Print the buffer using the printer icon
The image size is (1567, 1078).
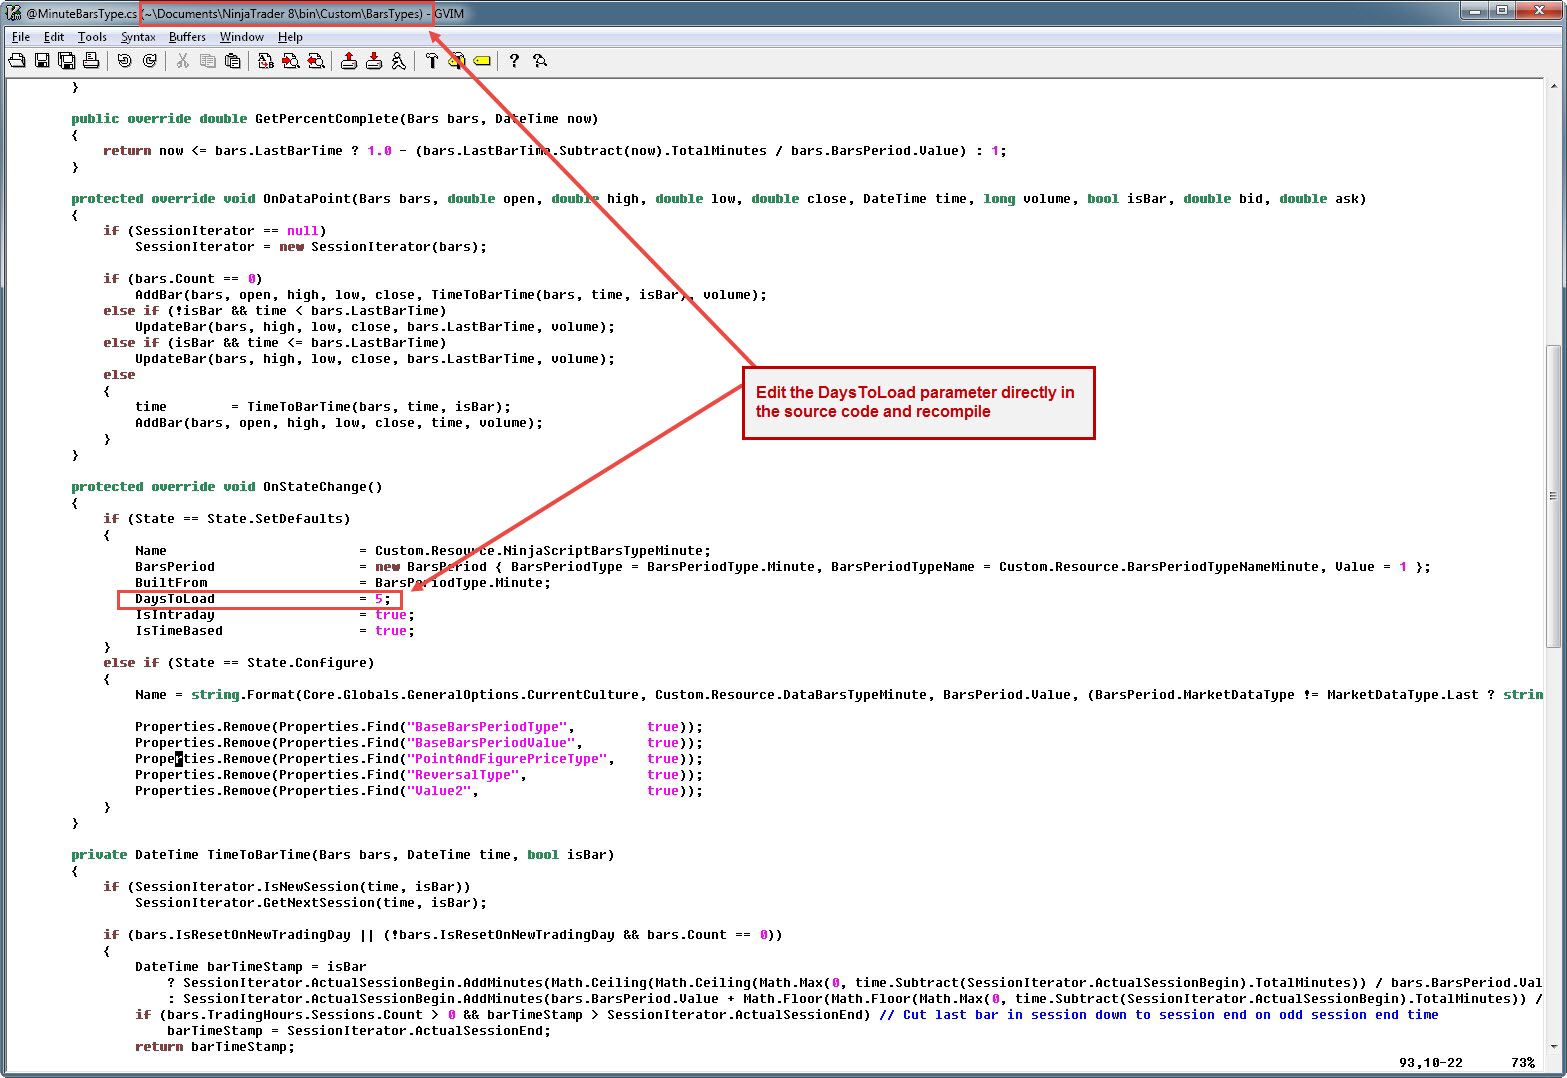91,61
